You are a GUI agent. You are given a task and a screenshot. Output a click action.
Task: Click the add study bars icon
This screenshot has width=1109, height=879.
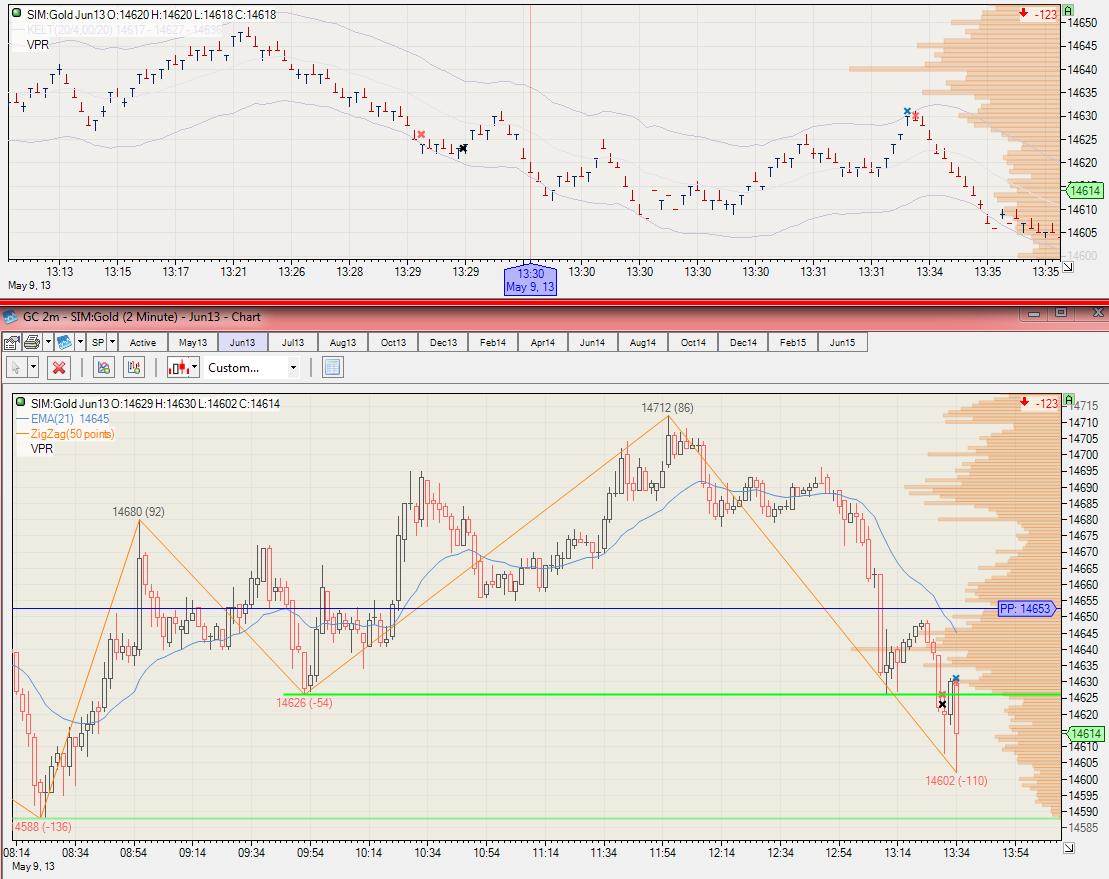[134, 368]
